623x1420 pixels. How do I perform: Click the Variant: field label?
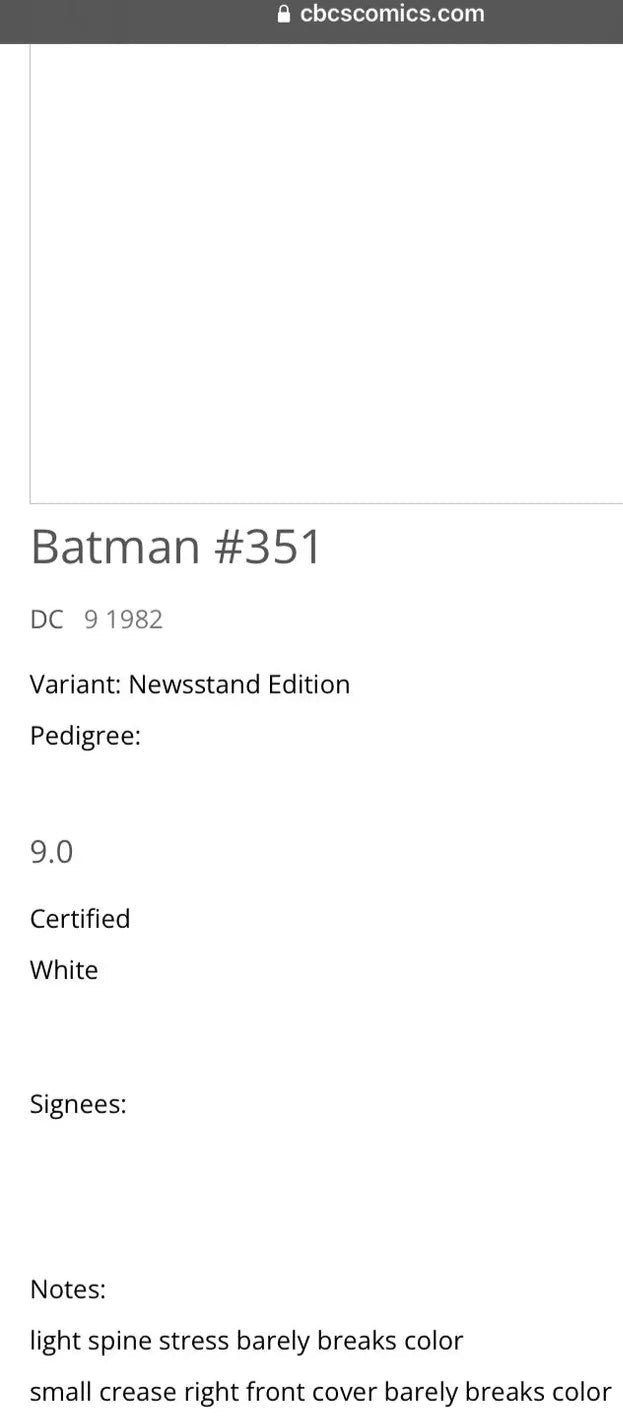[x=76, y=685]
